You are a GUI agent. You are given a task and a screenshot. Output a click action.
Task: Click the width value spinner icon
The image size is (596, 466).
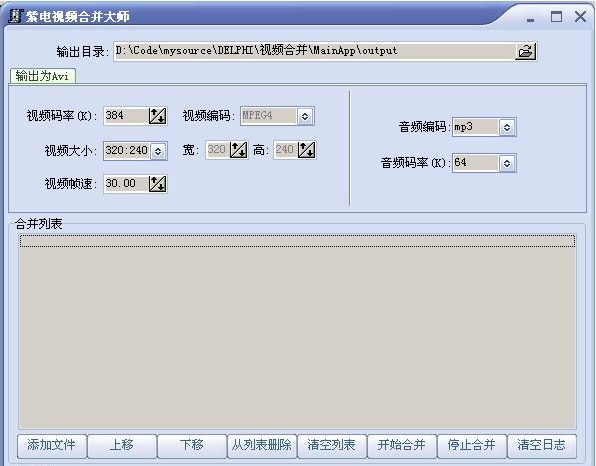pyautogui.click(x=238, y=150)
